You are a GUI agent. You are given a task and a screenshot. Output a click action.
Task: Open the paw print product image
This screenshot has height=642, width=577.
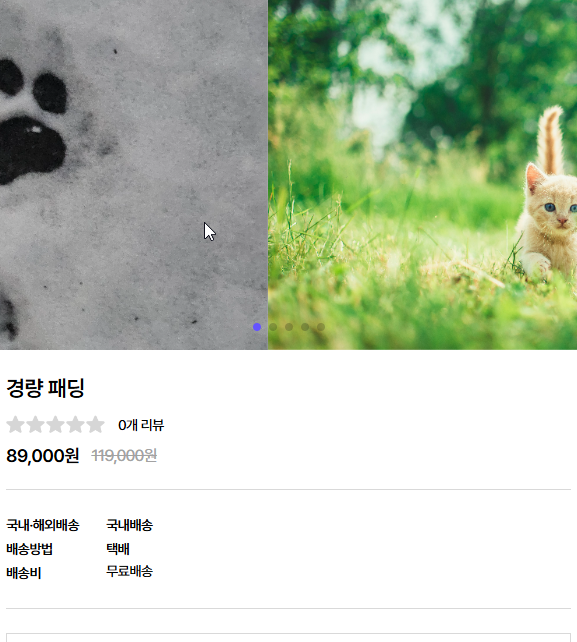[x=134, y=175]
